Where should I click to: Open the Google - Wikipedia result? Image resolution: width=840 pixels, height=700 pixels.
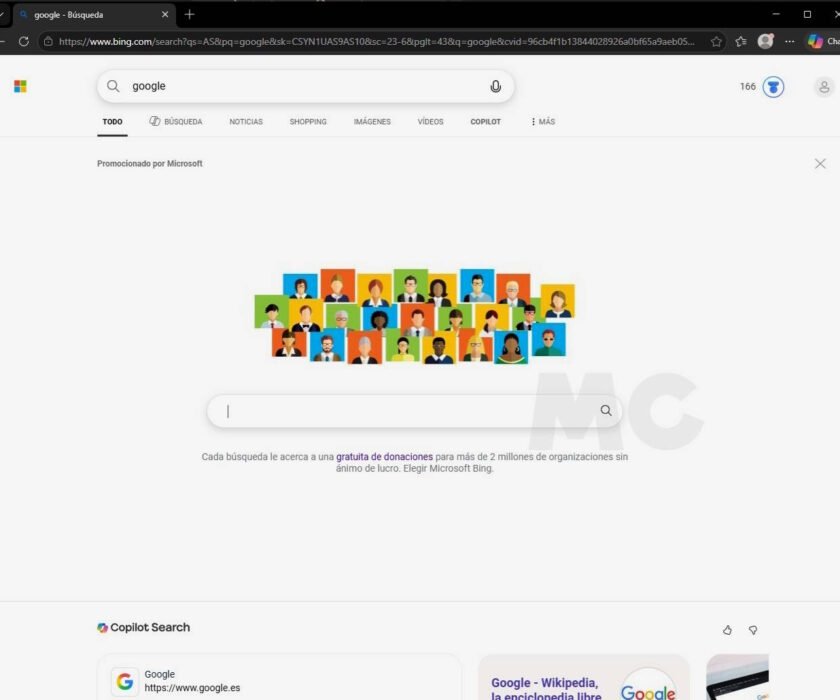tap(545, 689)
